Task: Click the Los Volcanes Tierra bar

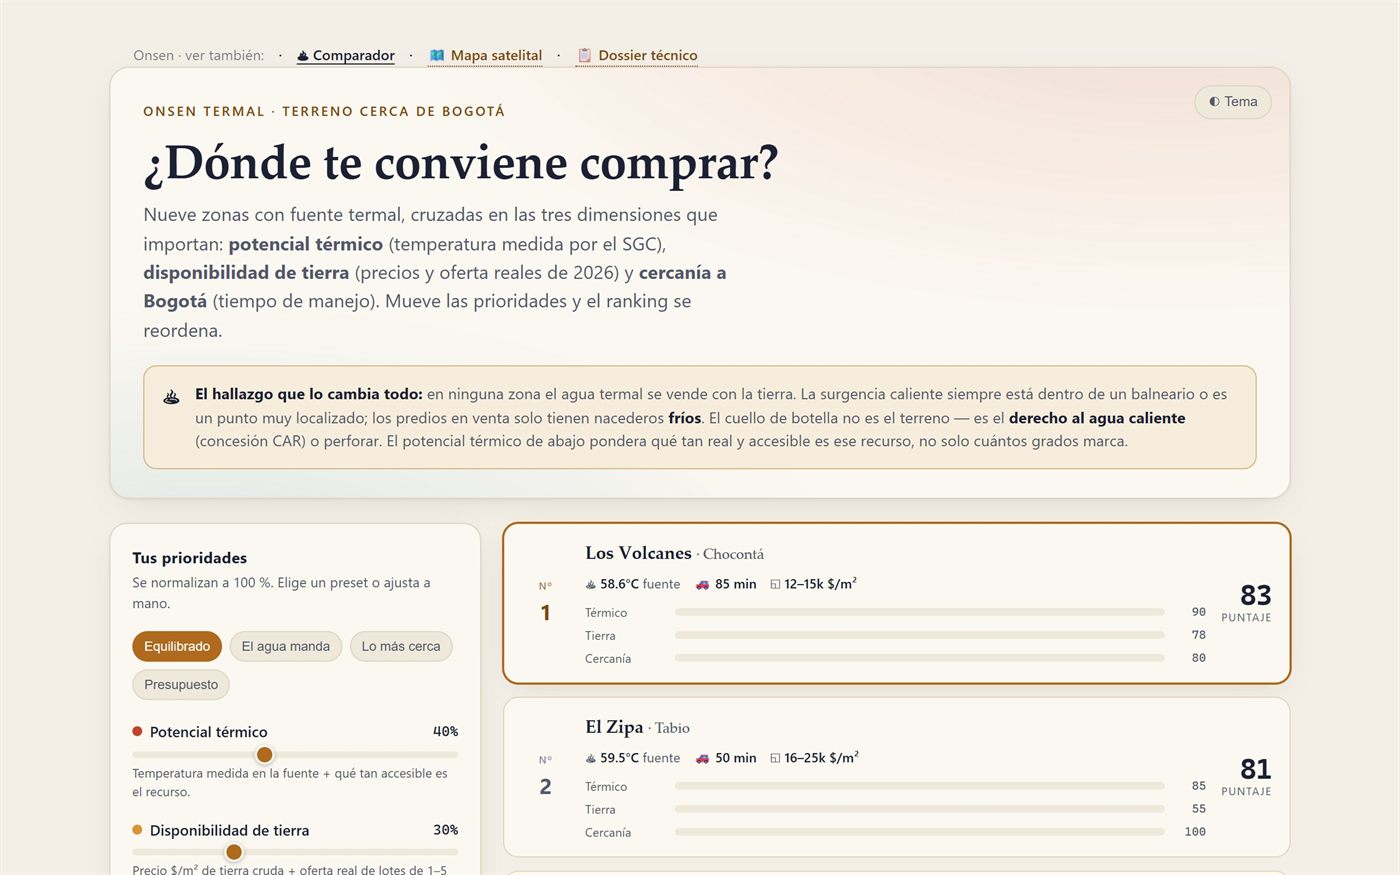Action: [x=919, y=635]
